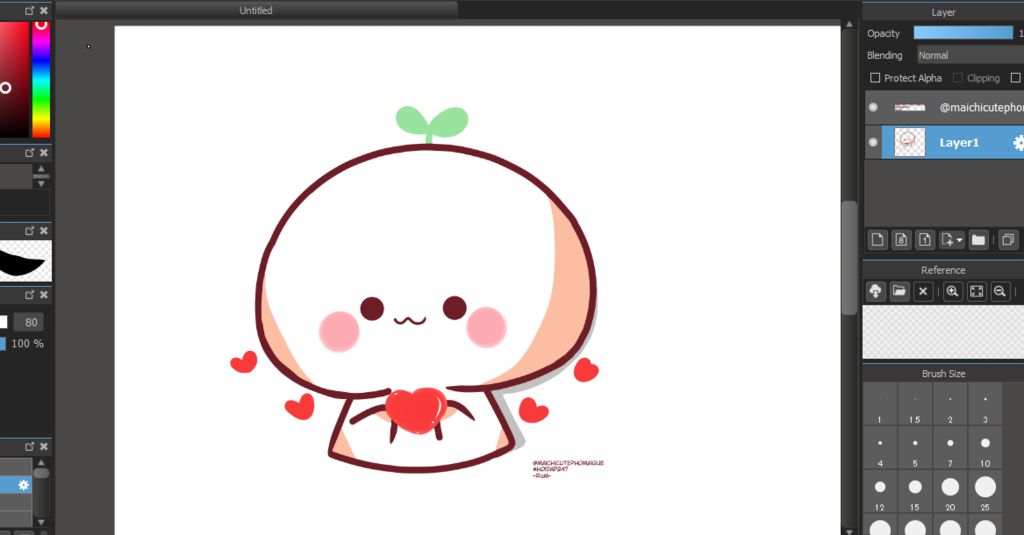Click the brush opacity 100 % value
The height and width of the screenshot is (535, 1024).
[x=27, y=344]
